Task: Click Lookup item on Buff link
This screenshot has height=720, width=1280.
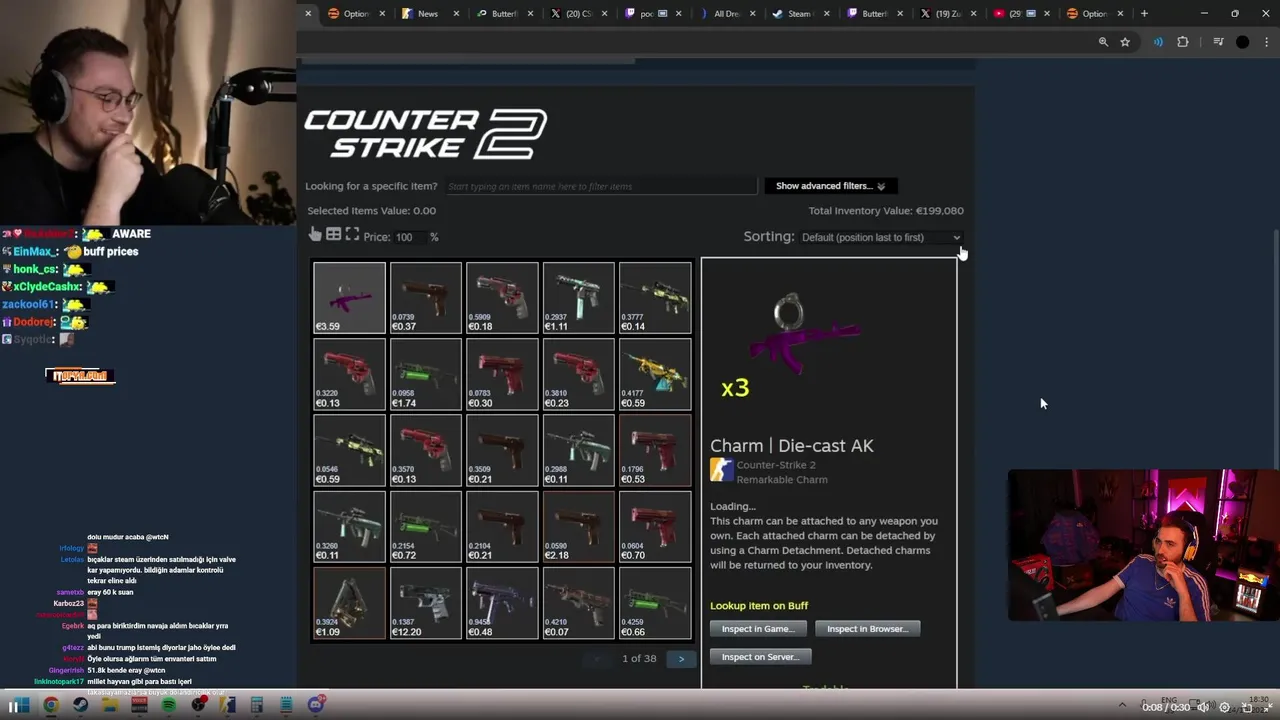Action: click(x=759, y=606)
